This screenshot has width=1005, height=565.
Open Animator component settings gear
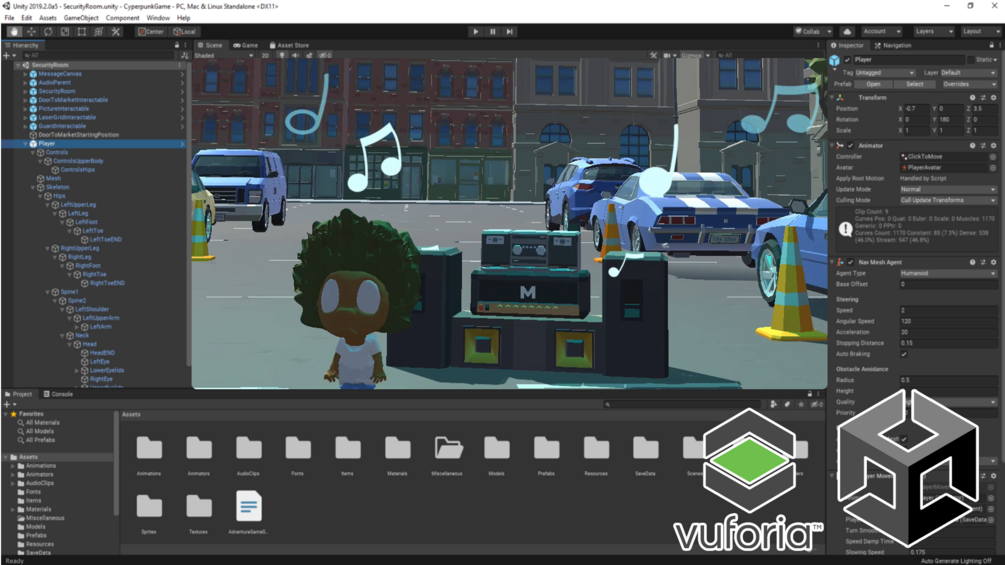(993, 145)
